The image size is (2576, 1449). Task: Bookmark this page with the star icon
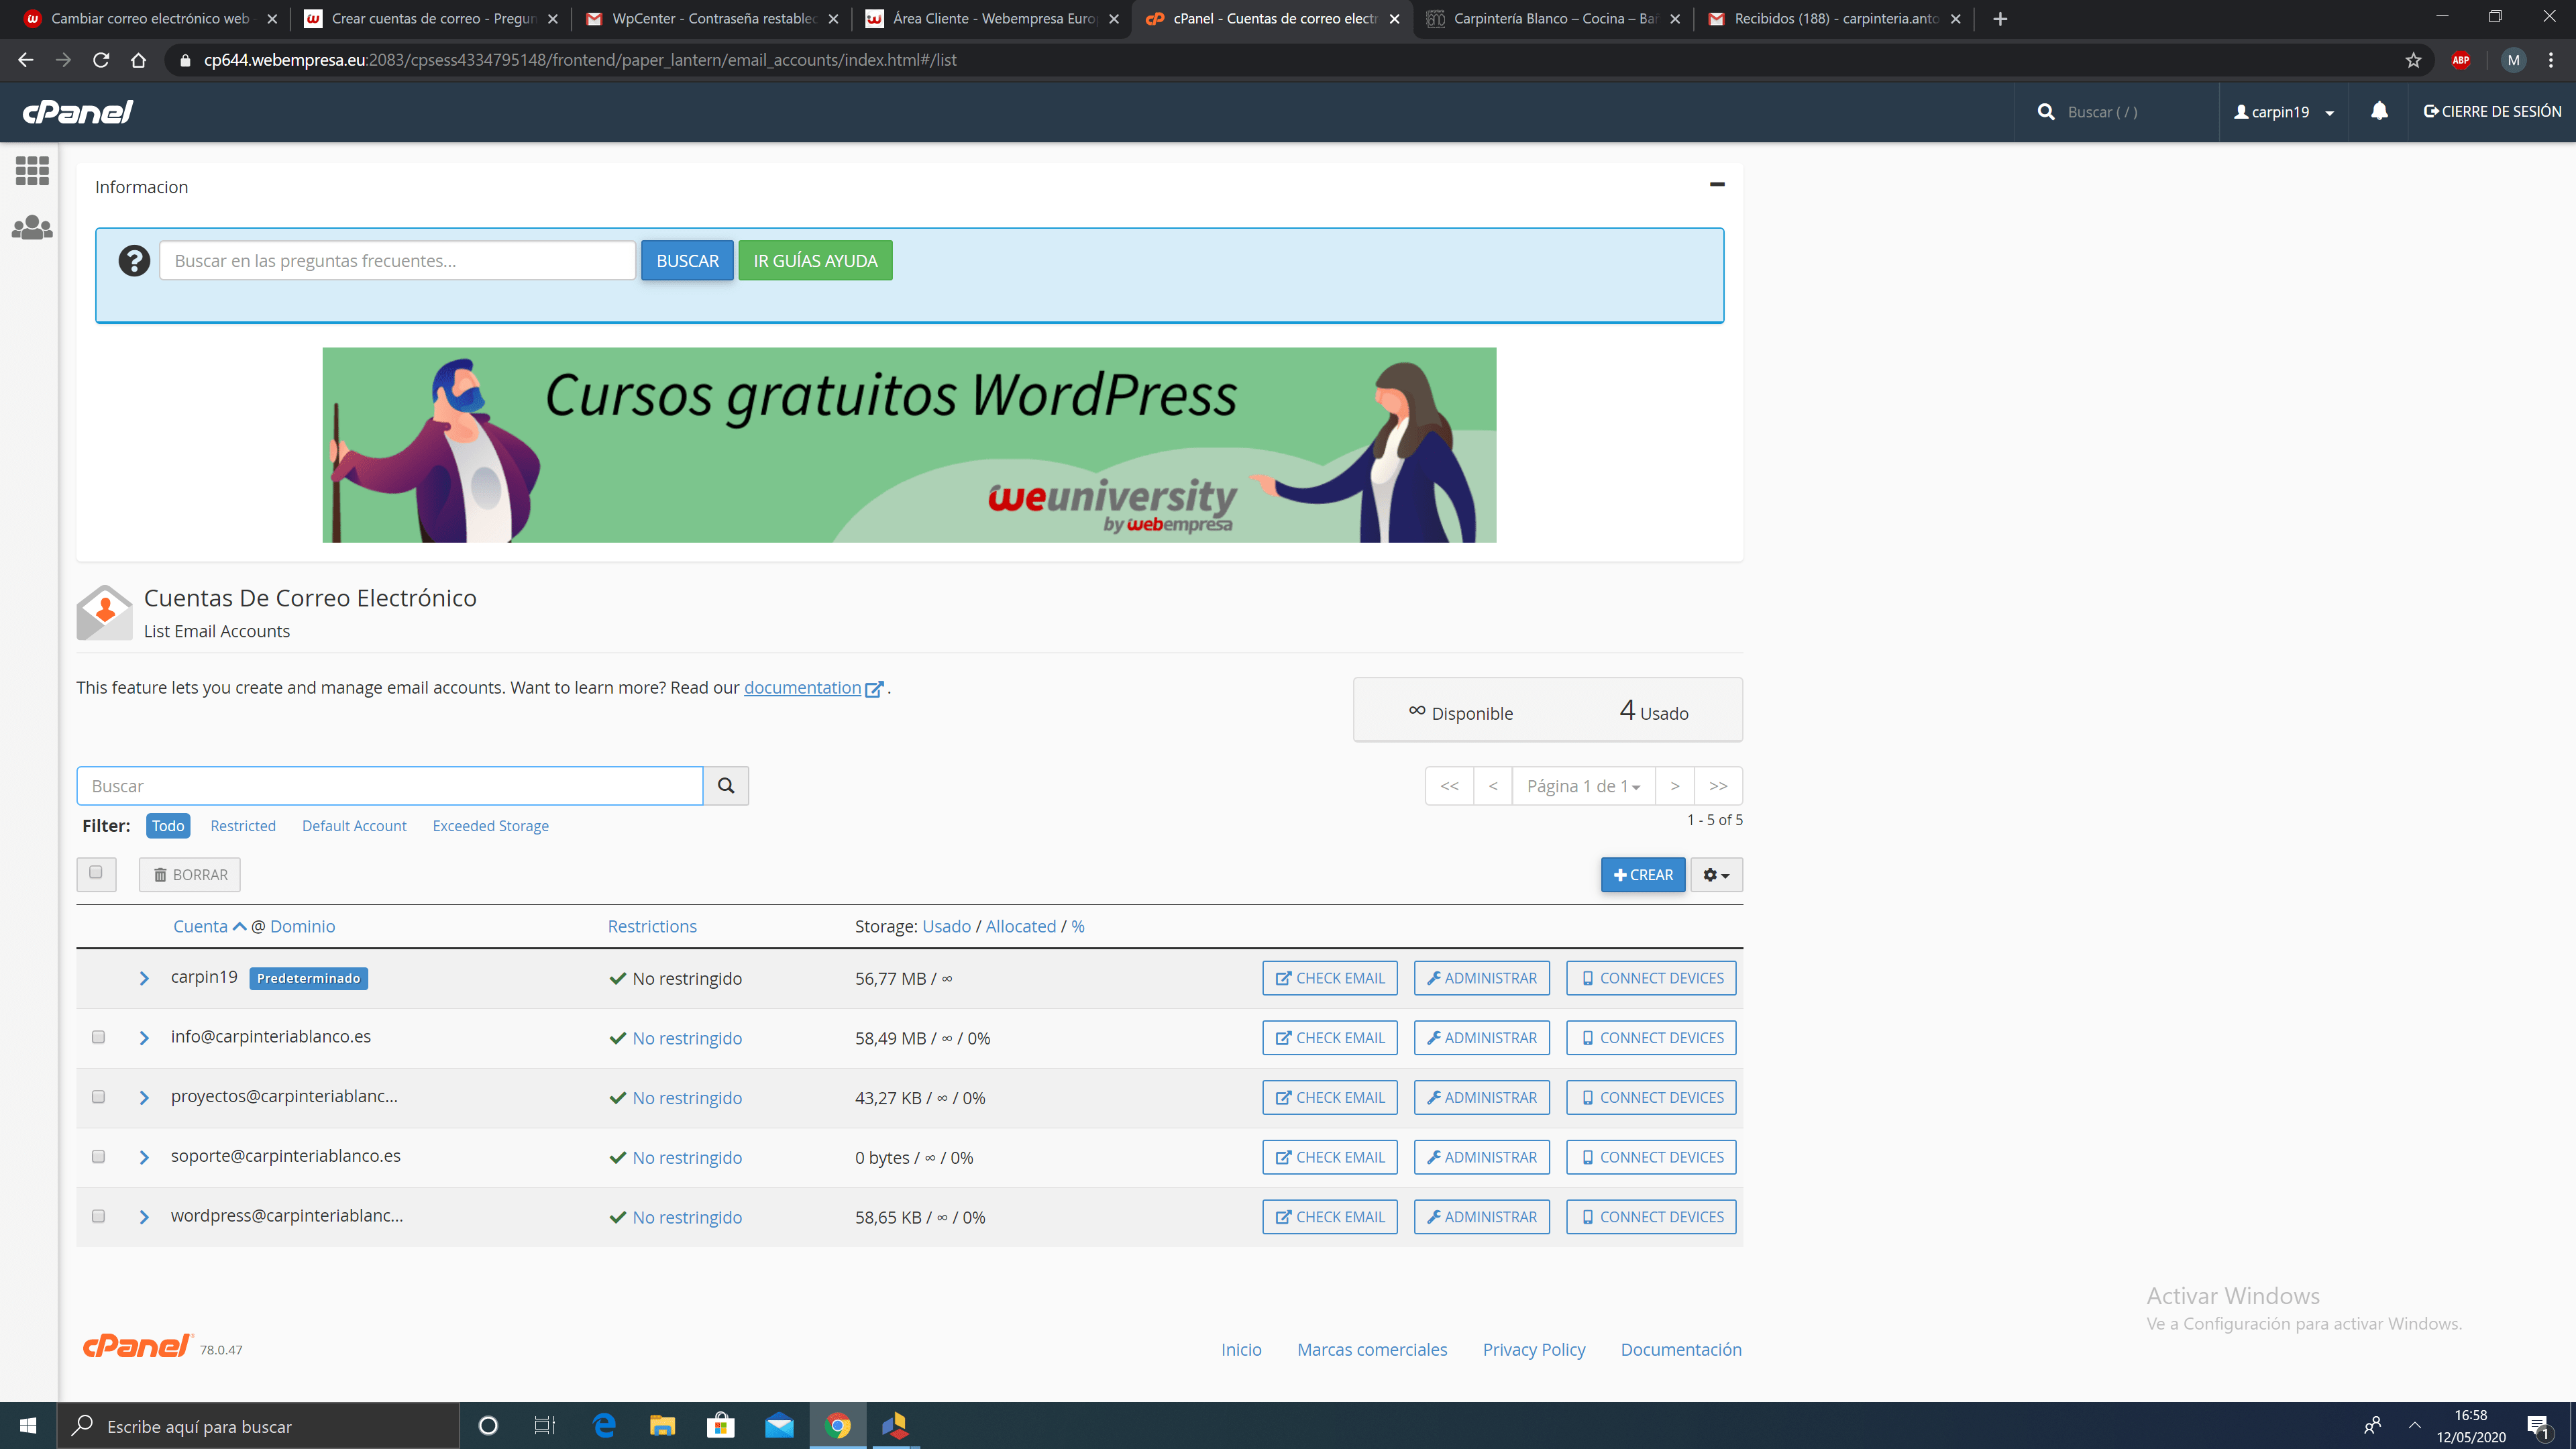pos(2413,60)
